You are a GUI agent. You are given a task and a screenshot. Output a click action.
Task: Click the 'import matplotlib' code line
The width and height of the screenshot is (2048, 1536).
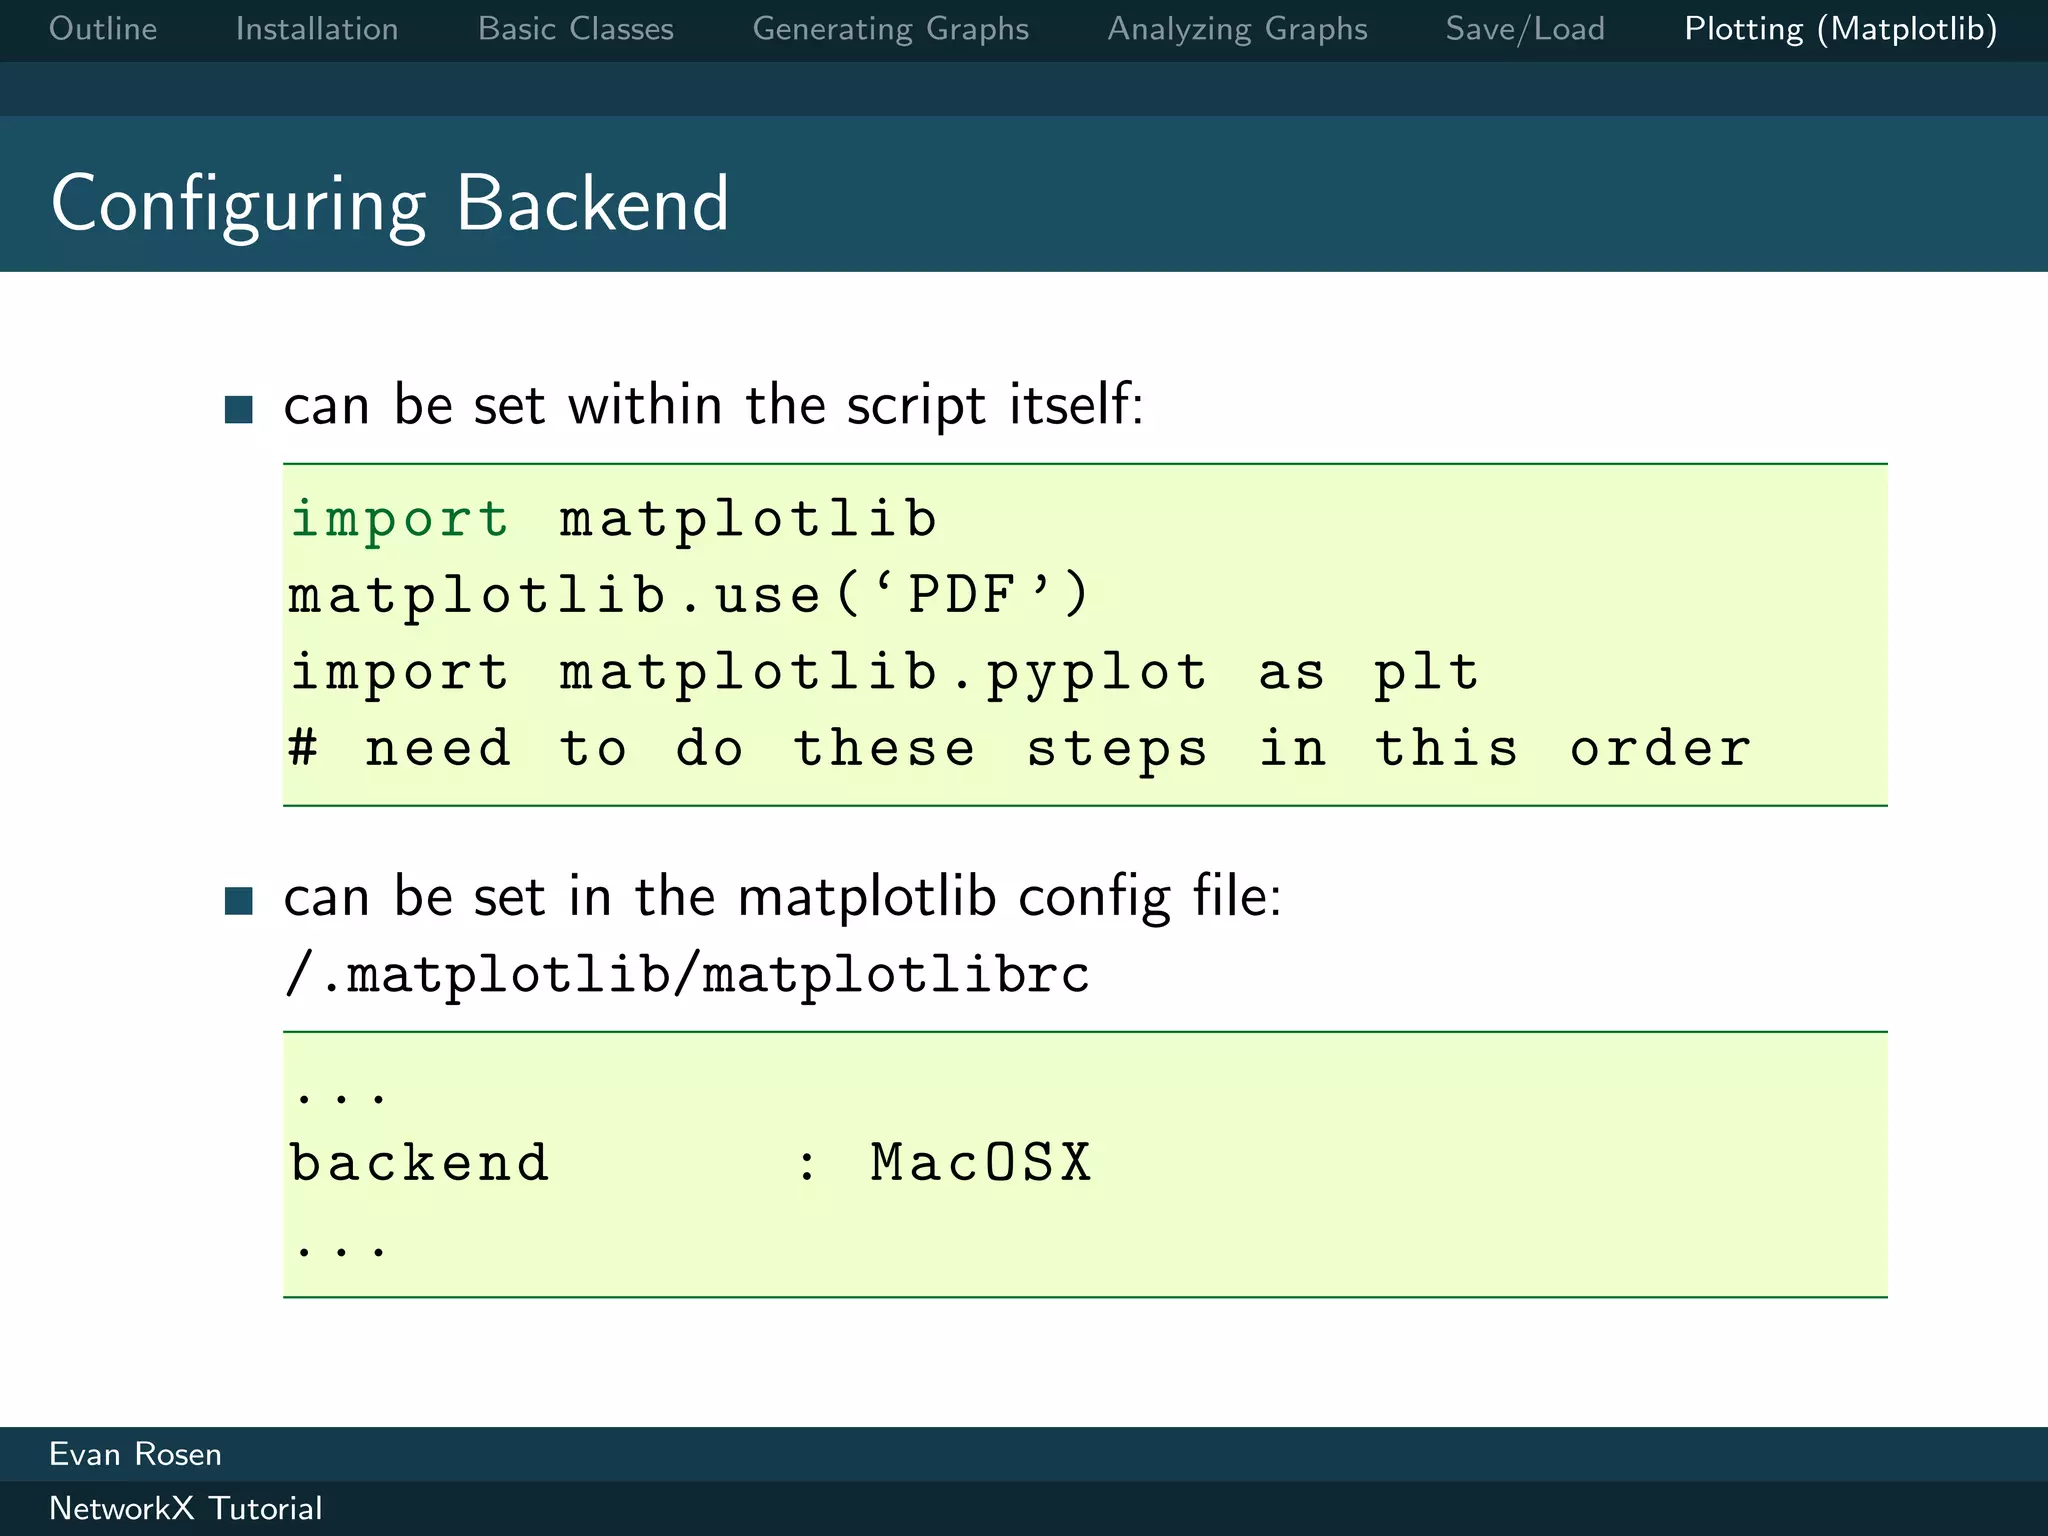(x=613, y=520)
